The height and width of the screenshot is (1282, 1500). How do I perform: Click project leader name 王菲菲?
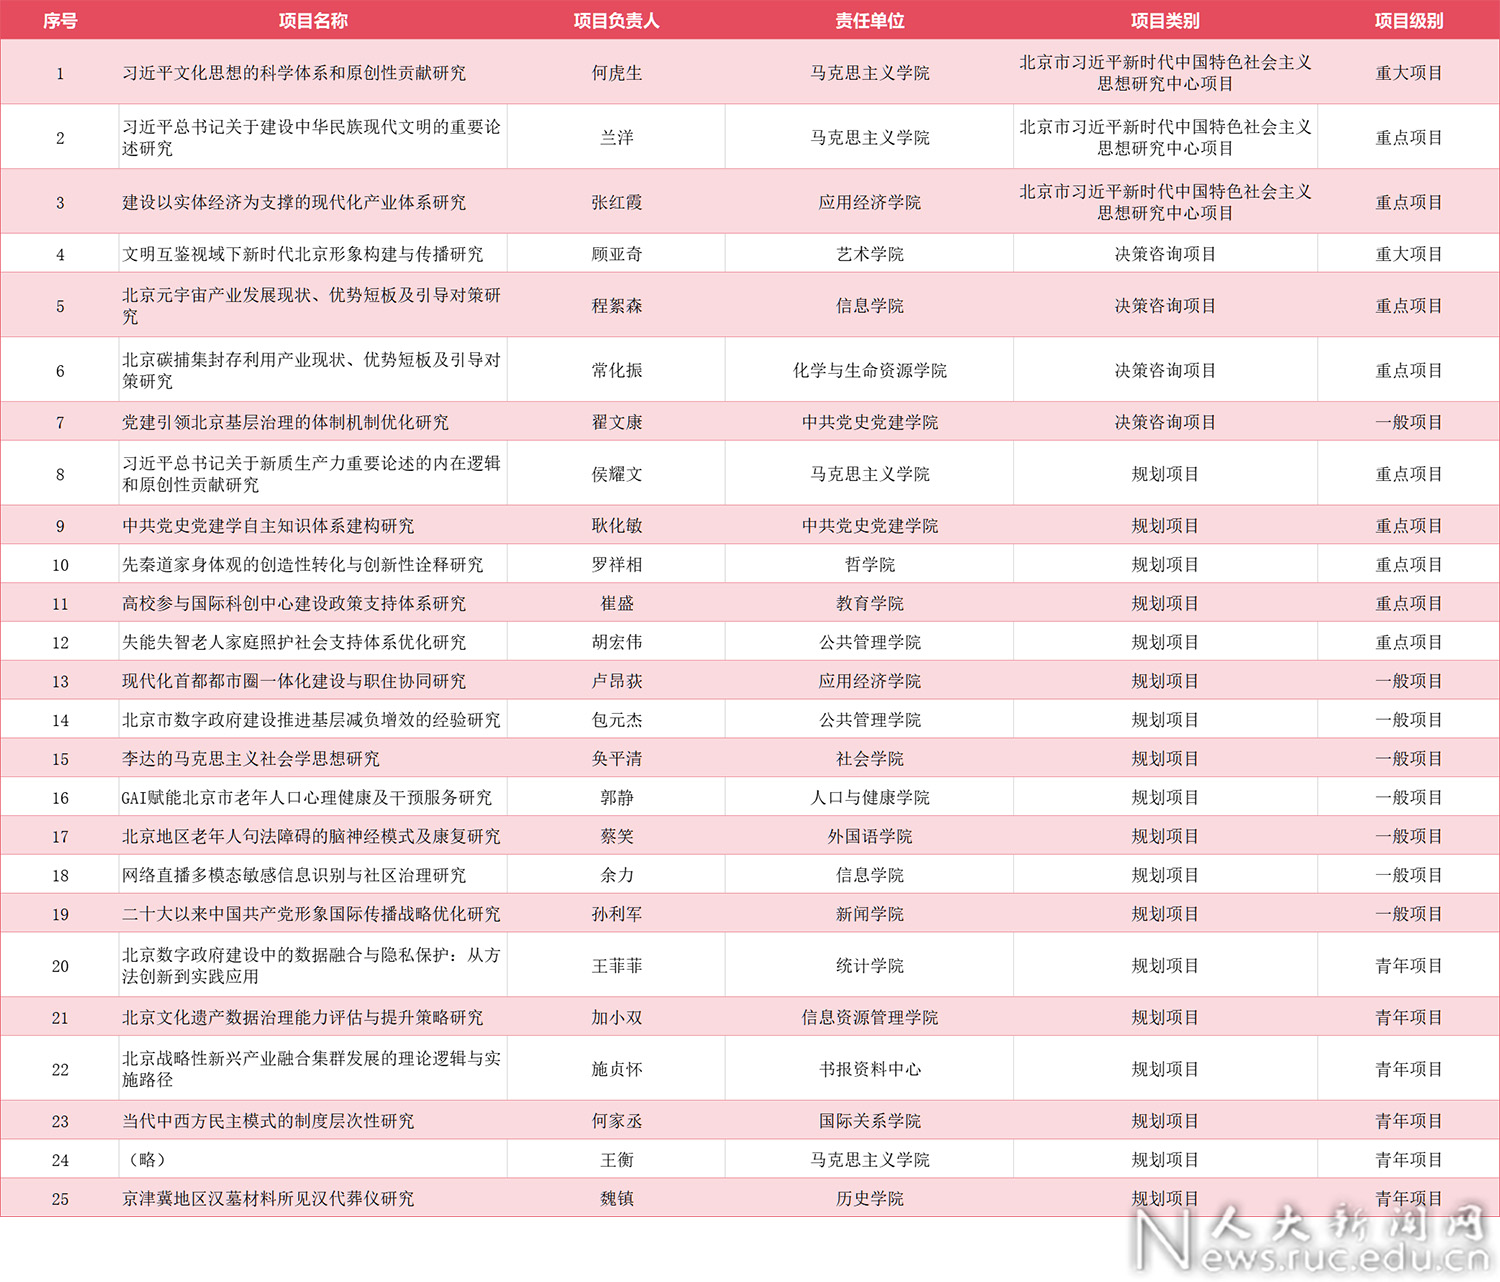[616, 966]
